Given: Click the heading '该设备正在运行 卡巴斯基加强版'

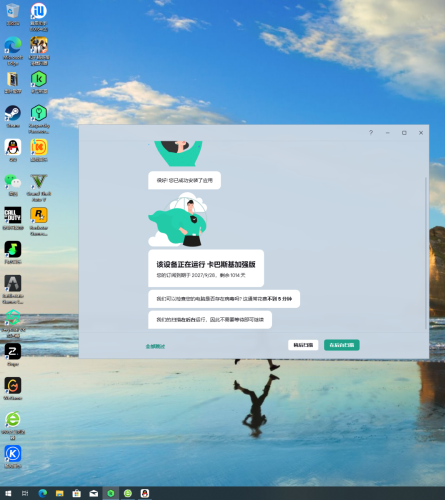Looking at the screenshot, I should point(206,264).
